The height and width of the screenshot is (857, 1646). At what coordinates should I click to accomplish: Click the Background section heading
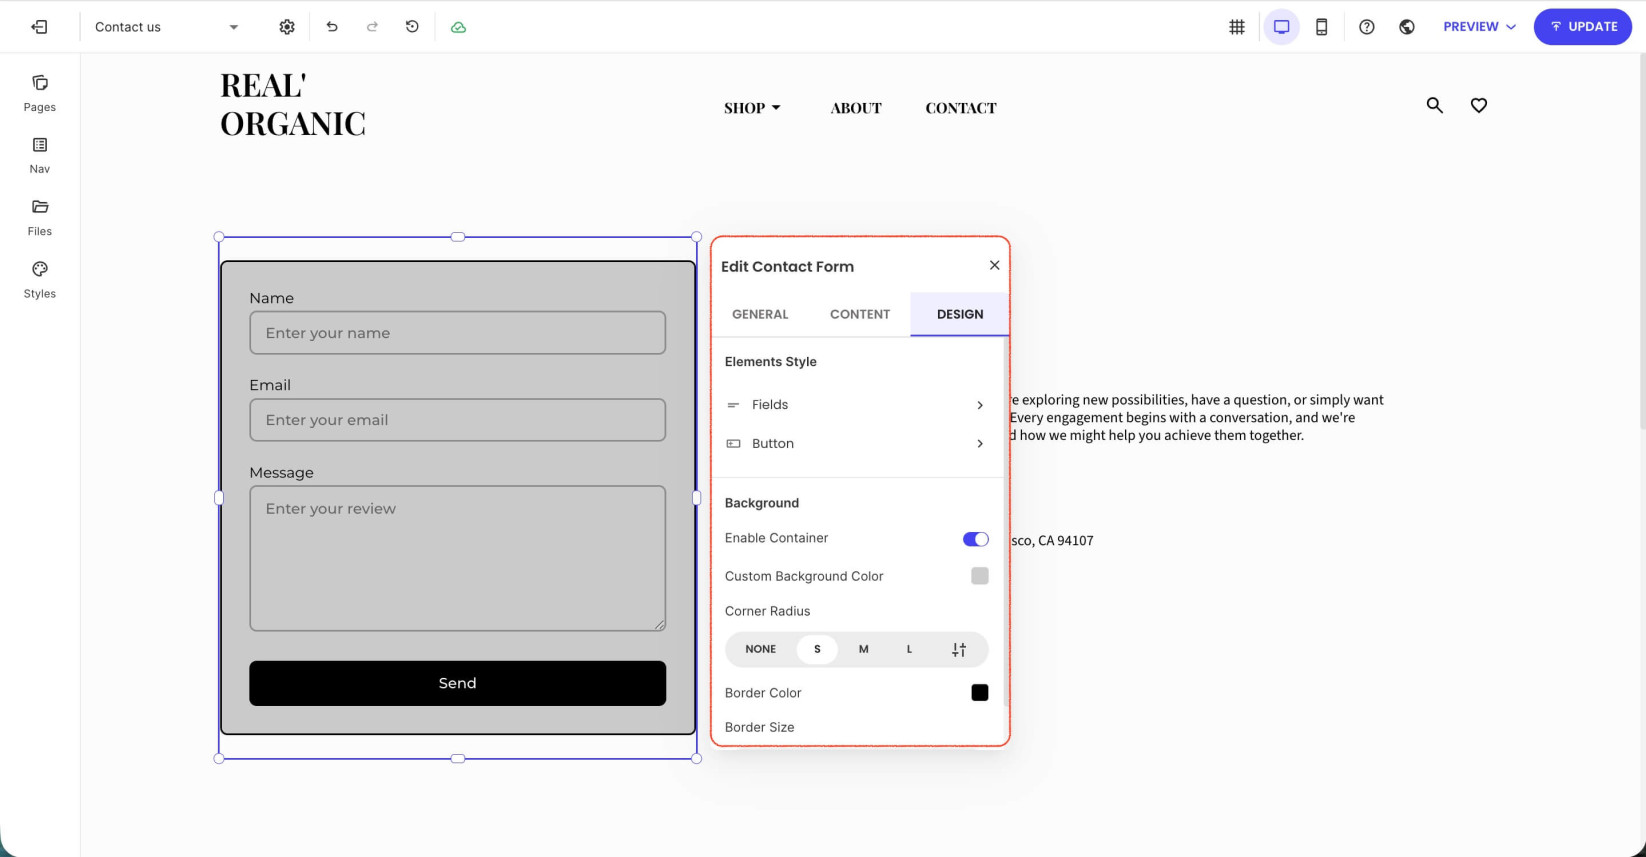coord(762,503)
